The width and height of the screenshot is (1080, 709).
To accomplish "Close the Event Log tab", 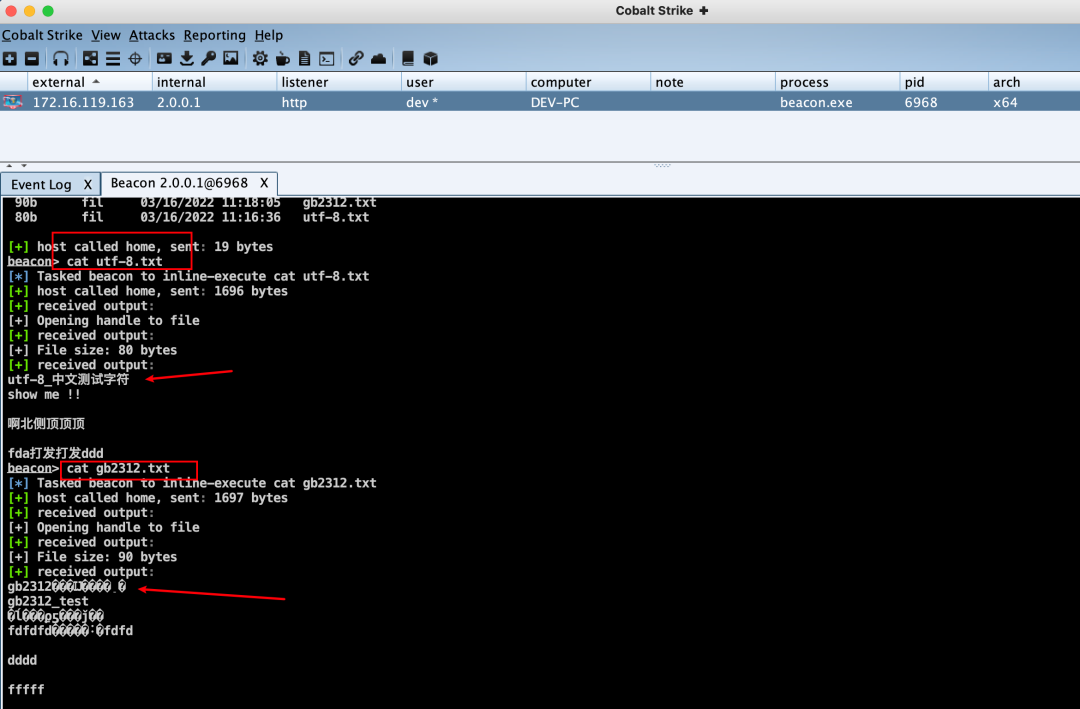I will pos(87,184).
